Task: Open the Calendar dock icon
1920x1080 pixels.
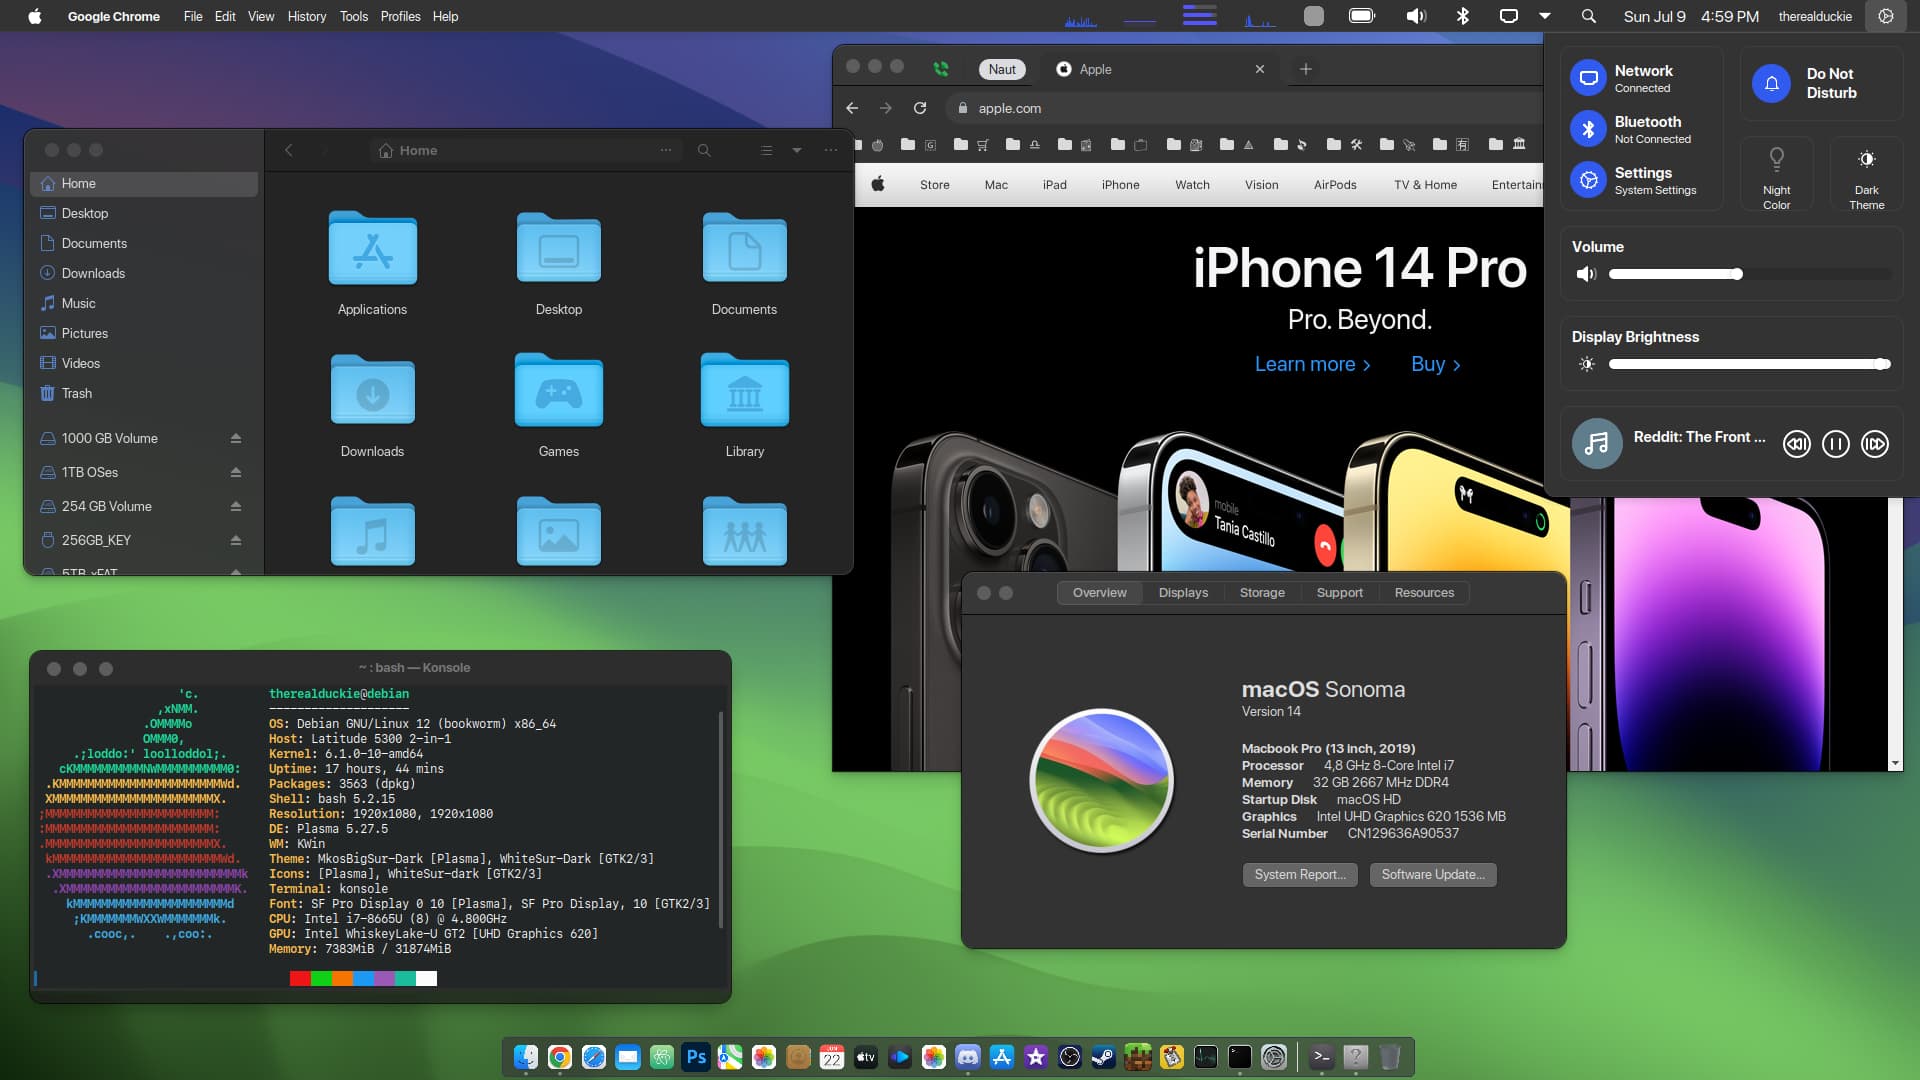Action: click(x=832, y=1057)
